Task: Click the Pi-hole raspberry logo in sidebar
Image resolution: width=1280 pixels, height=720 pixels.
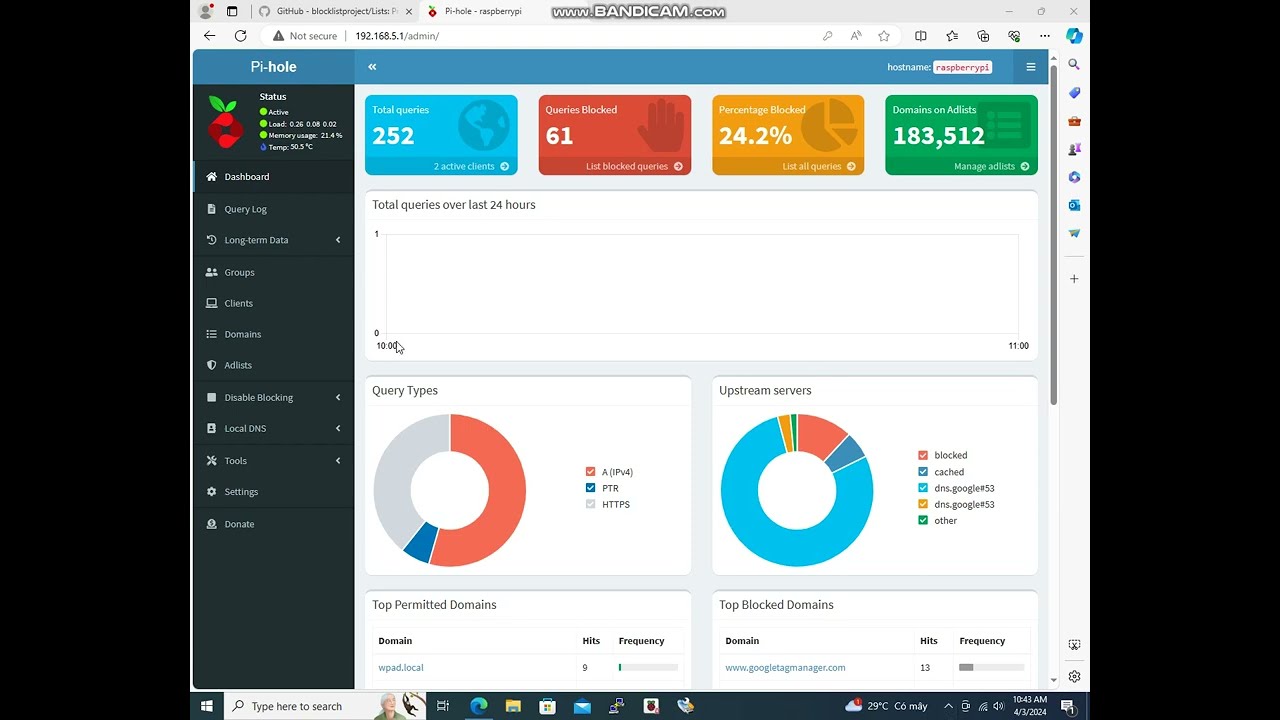Action: pos(224,121)
